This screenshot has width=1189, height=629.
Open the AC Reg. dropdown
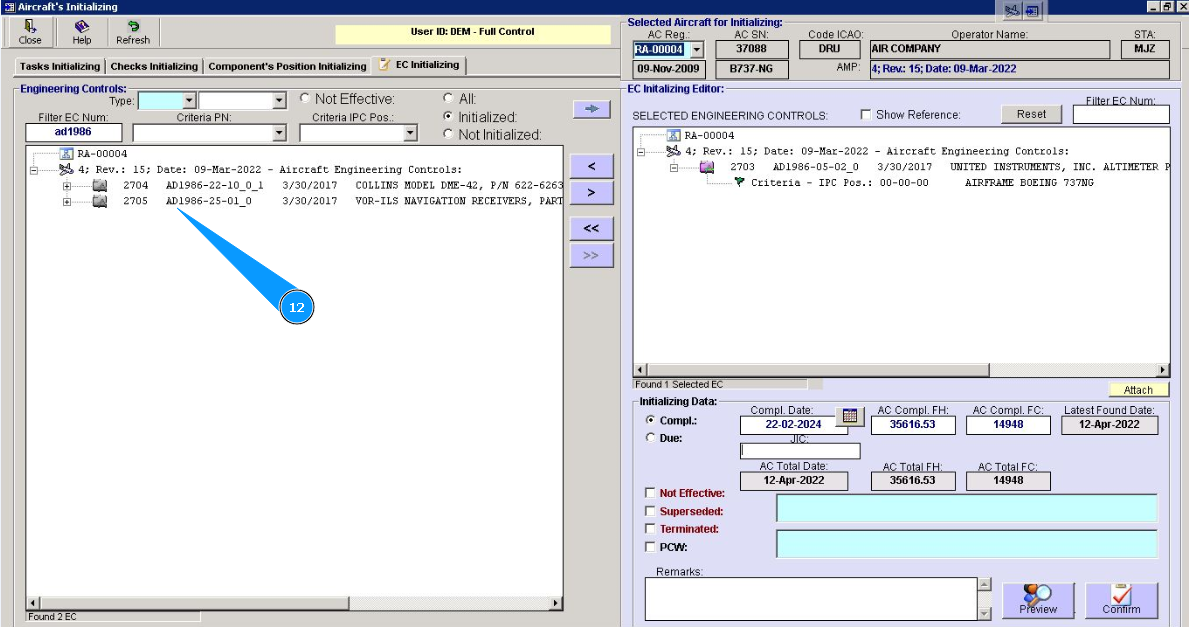point(697,49)
